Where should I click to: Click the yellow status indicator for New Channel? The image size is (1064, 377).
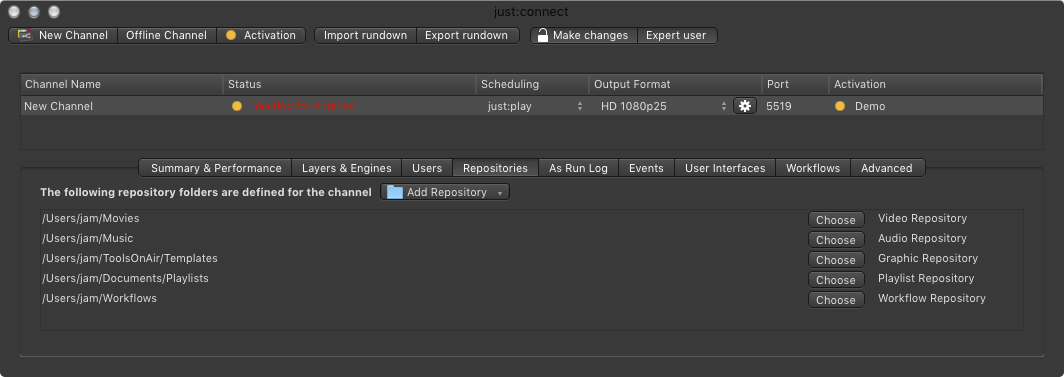point(237,106)
